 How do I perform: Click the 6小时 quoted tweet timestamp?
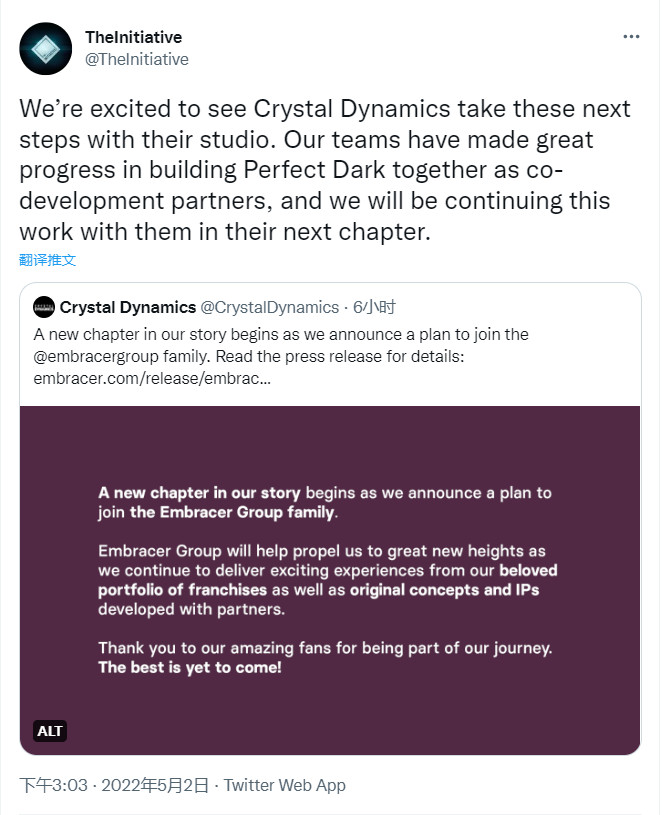(x=374, y=307)
